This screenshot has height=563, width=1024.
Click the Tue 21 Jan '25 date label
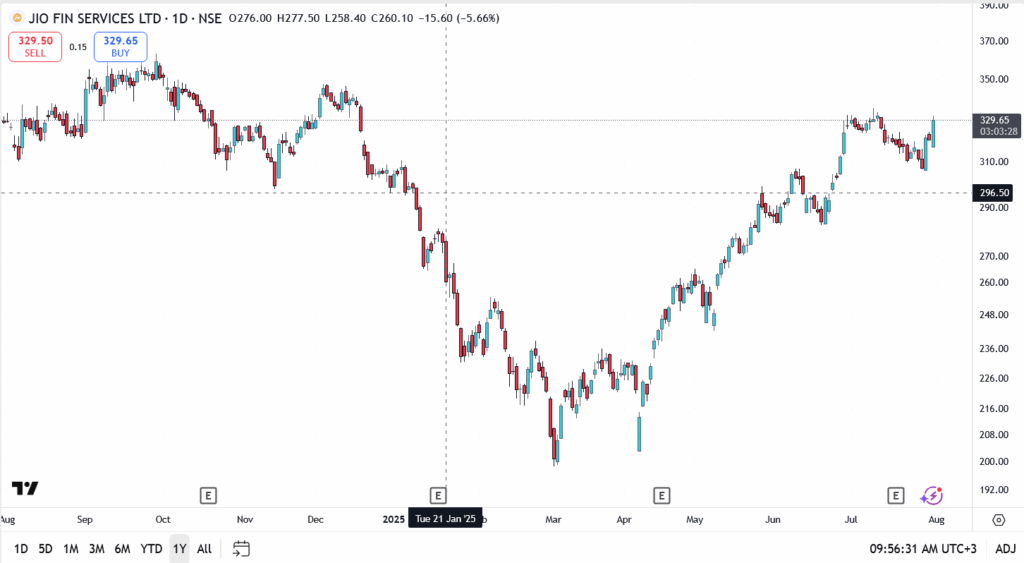445,518
